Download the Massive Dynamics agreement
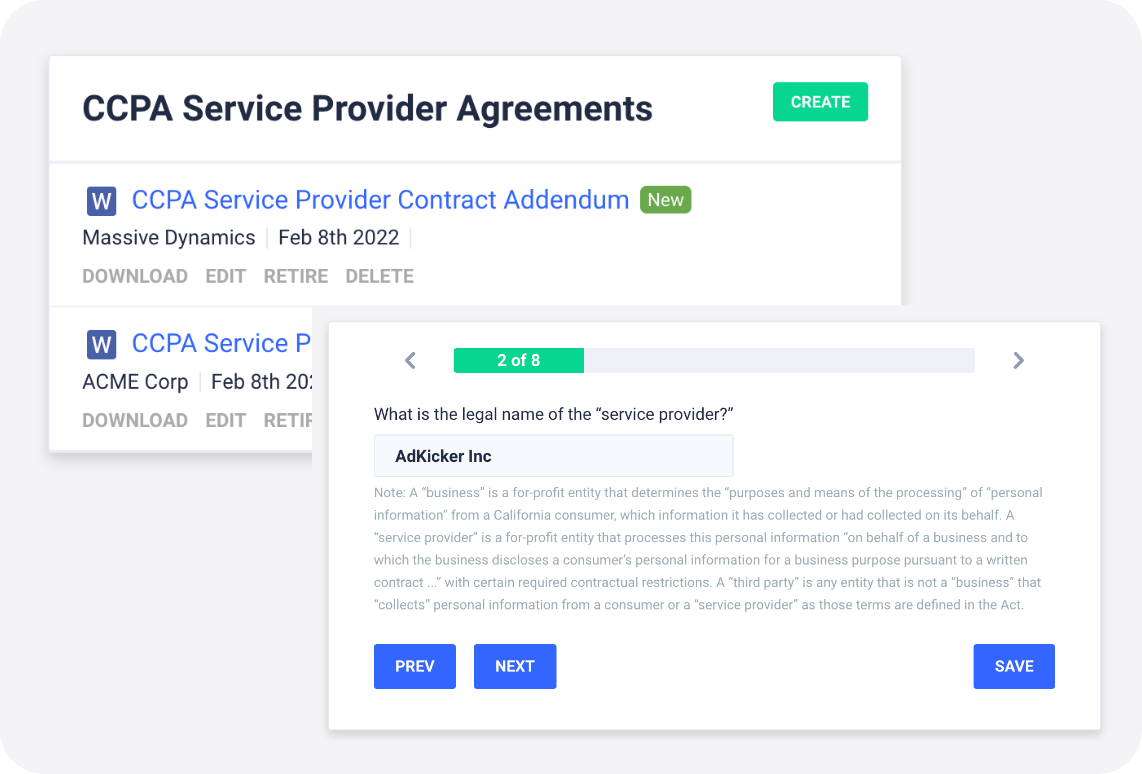Screen dimensions: 1142x774 (x=135, y=276)
